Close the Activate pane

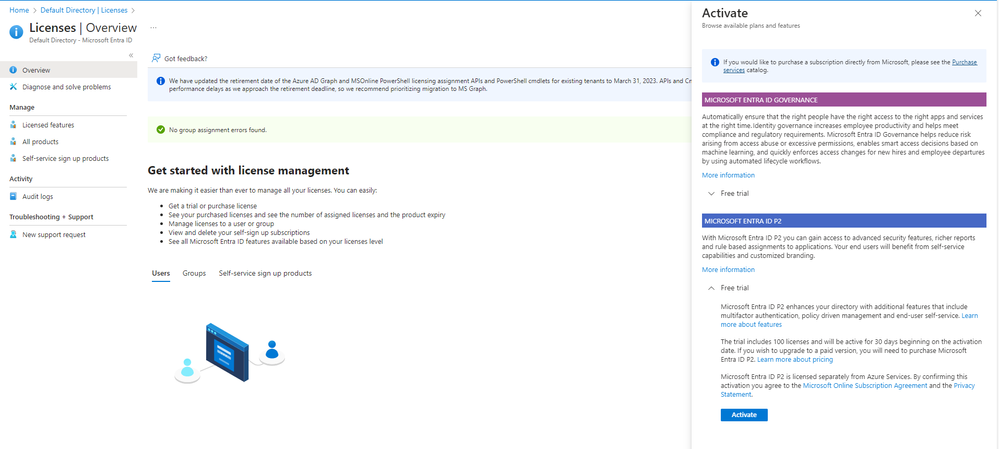tap(978, 13)
